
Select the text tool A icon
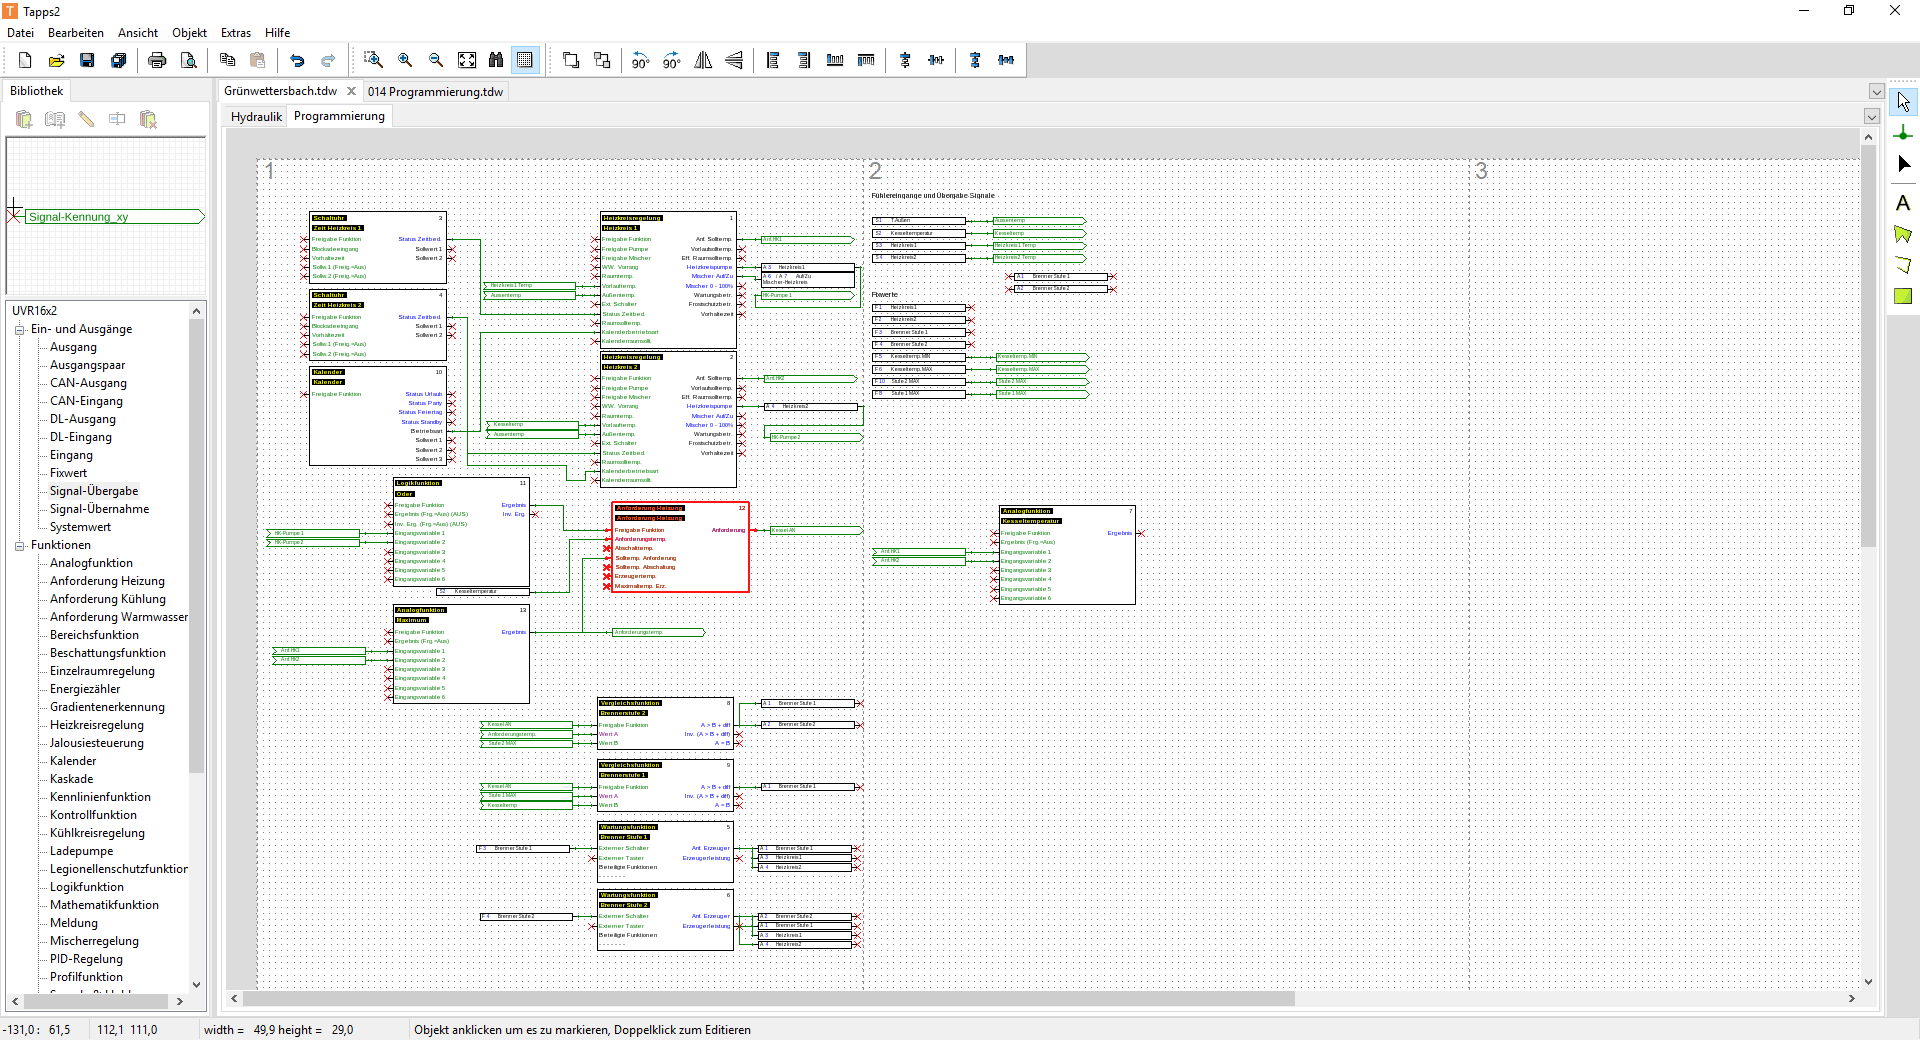pos(1902,204)
